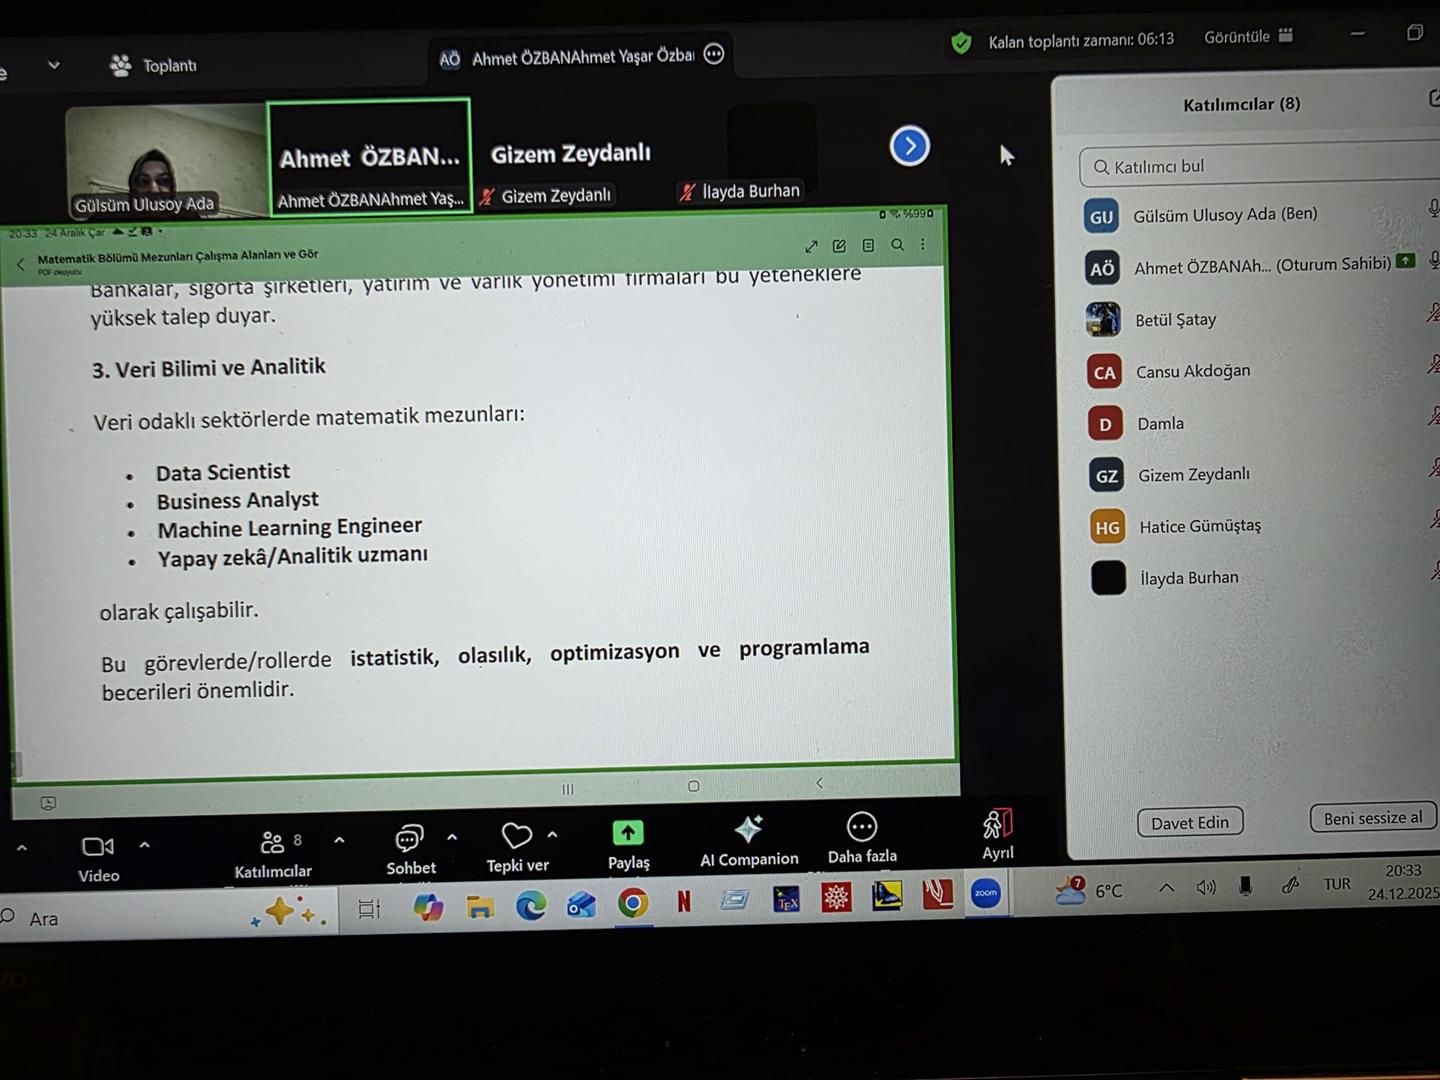Screen dimensions: 1440x1080
Task: Open the Toplantı menu at top
Action: click(153, 66)
